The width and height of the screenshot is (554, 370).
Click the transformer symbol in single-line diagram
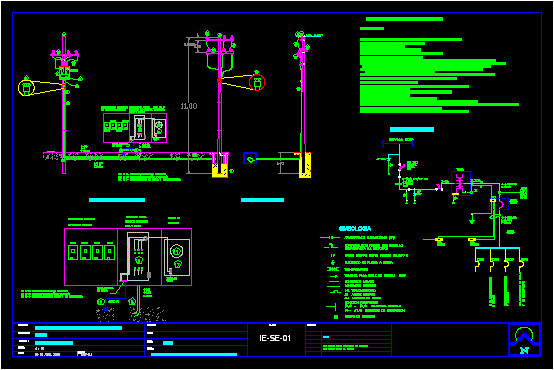click(x=461, y=183)
